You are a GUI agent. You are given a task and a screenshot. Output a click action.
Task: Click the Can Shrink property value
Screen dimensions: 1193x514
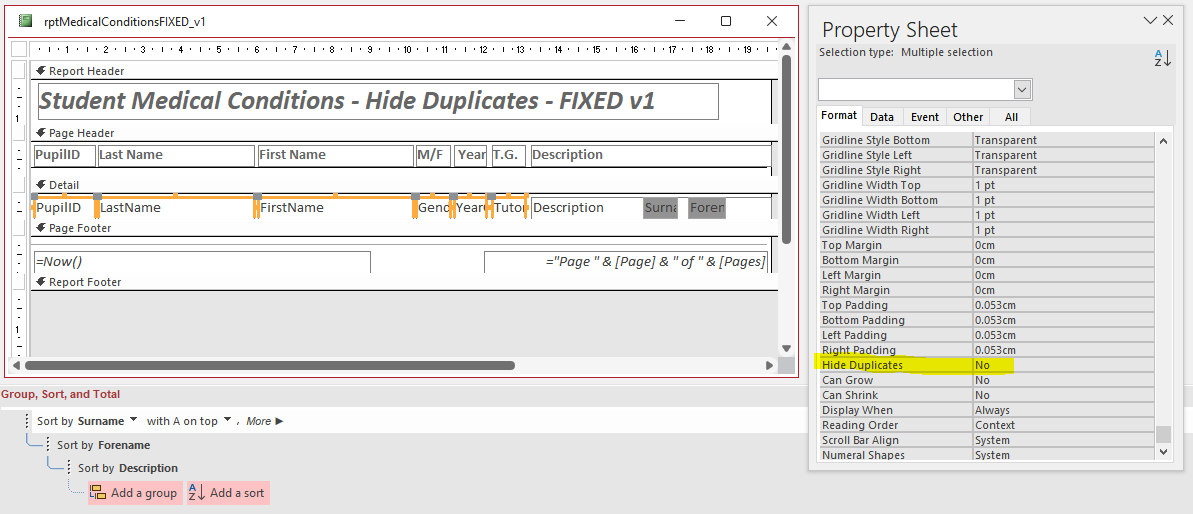pos(1064,395)
